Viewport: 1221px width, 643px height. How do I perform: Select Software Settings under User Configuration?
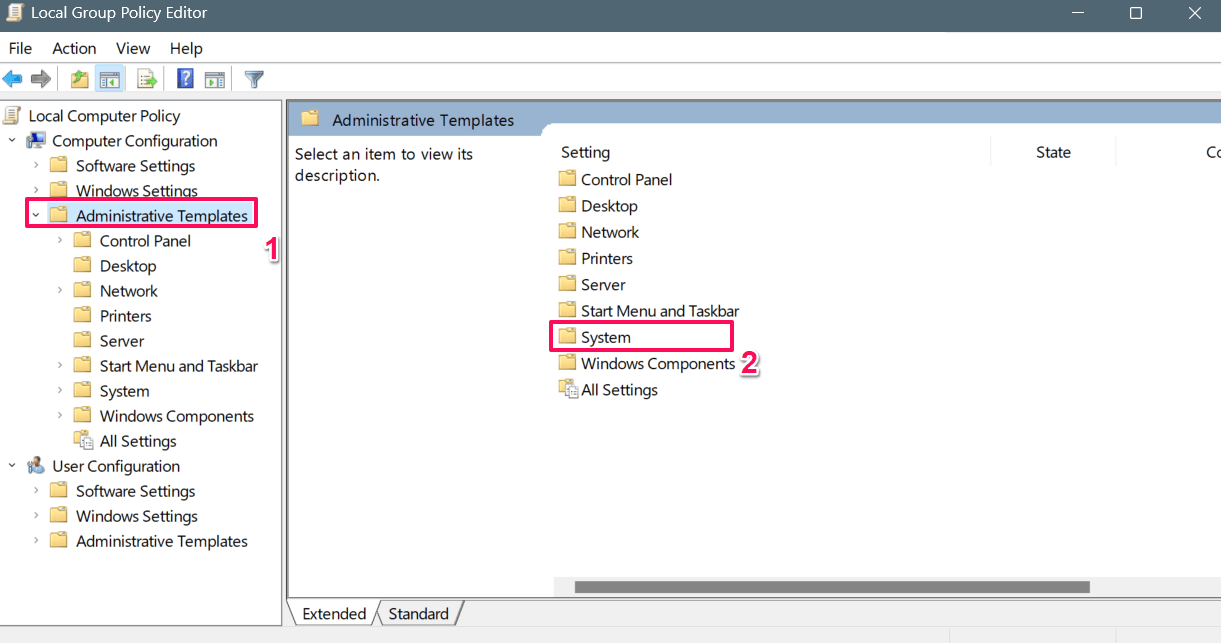point(135,490)
